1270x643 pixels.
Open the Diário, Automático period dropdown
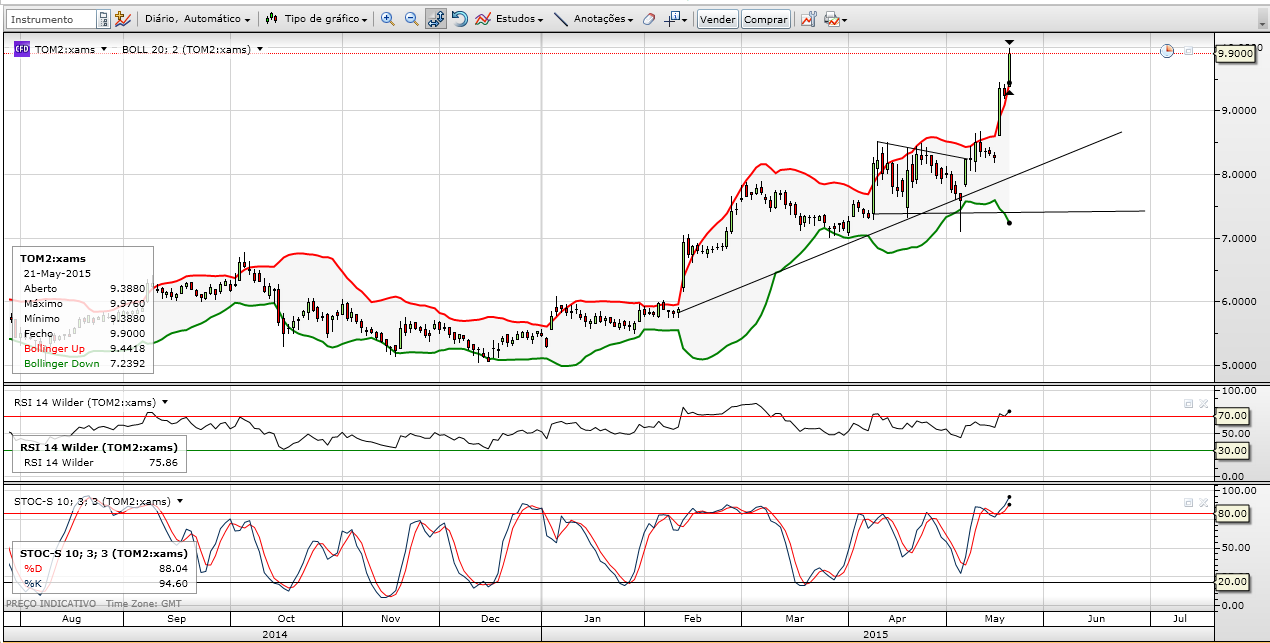coord(197,19)
